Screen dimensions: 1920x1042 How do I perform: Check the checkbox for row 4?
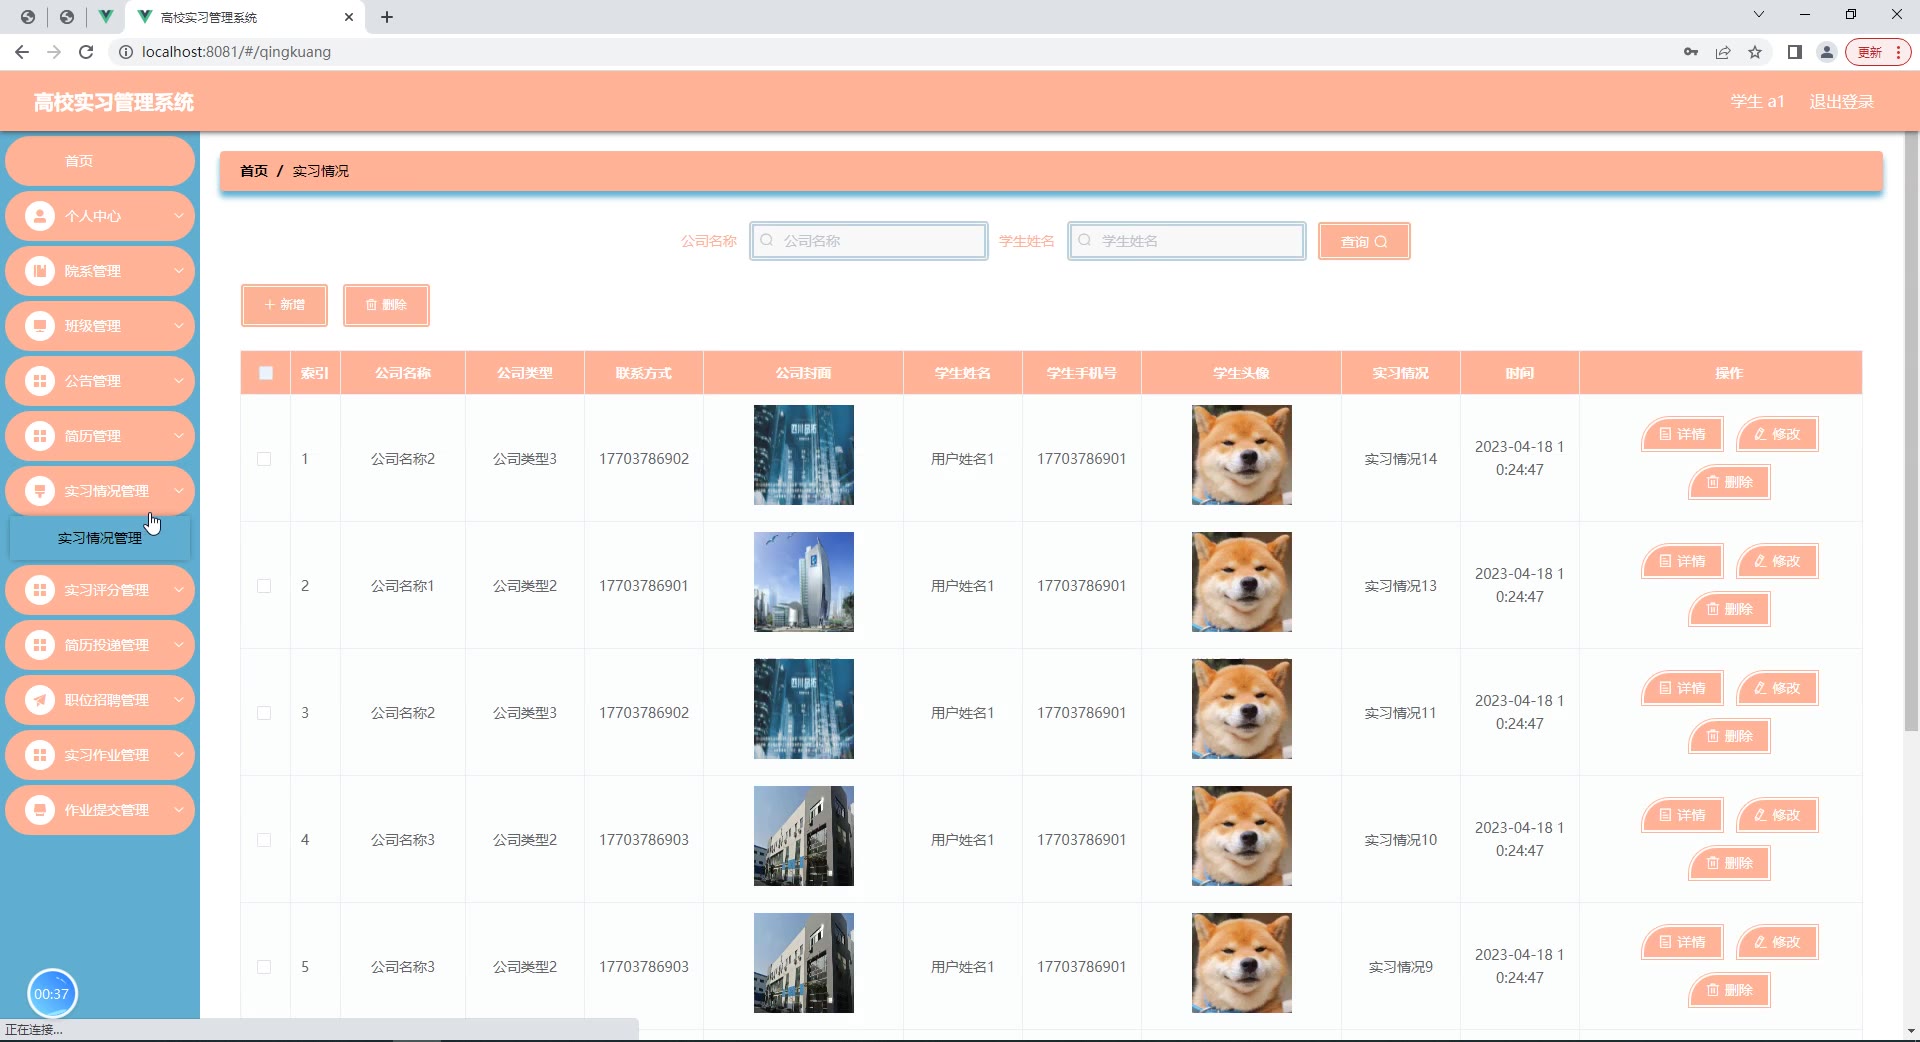(264, 840)
